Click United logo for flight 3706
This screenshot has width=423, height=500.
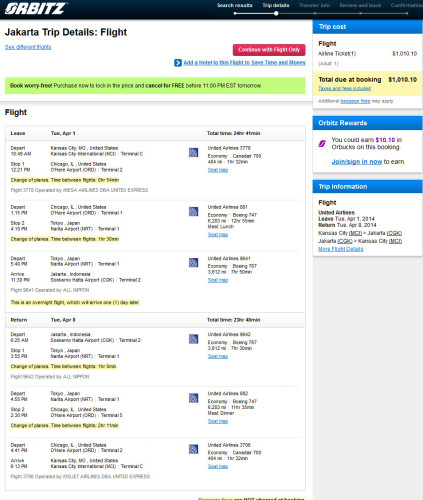click(x=194, y=449)
